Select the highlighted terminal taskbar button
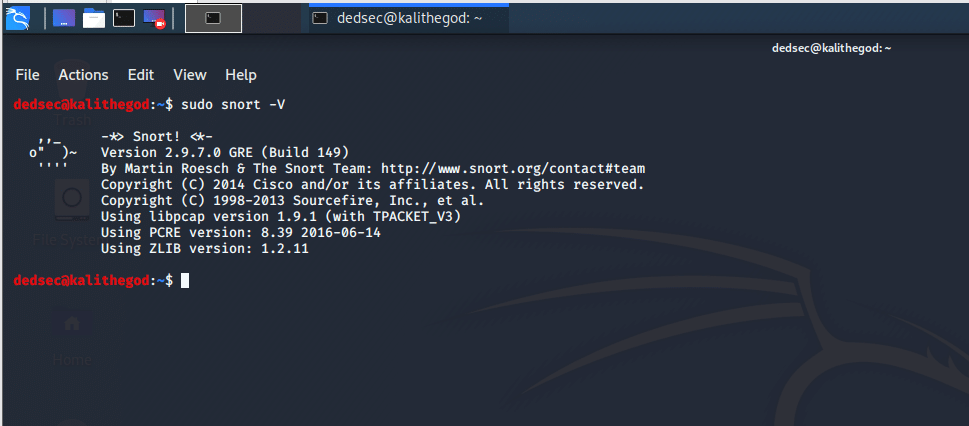This screenshot has width=969, height=426. 213,18
